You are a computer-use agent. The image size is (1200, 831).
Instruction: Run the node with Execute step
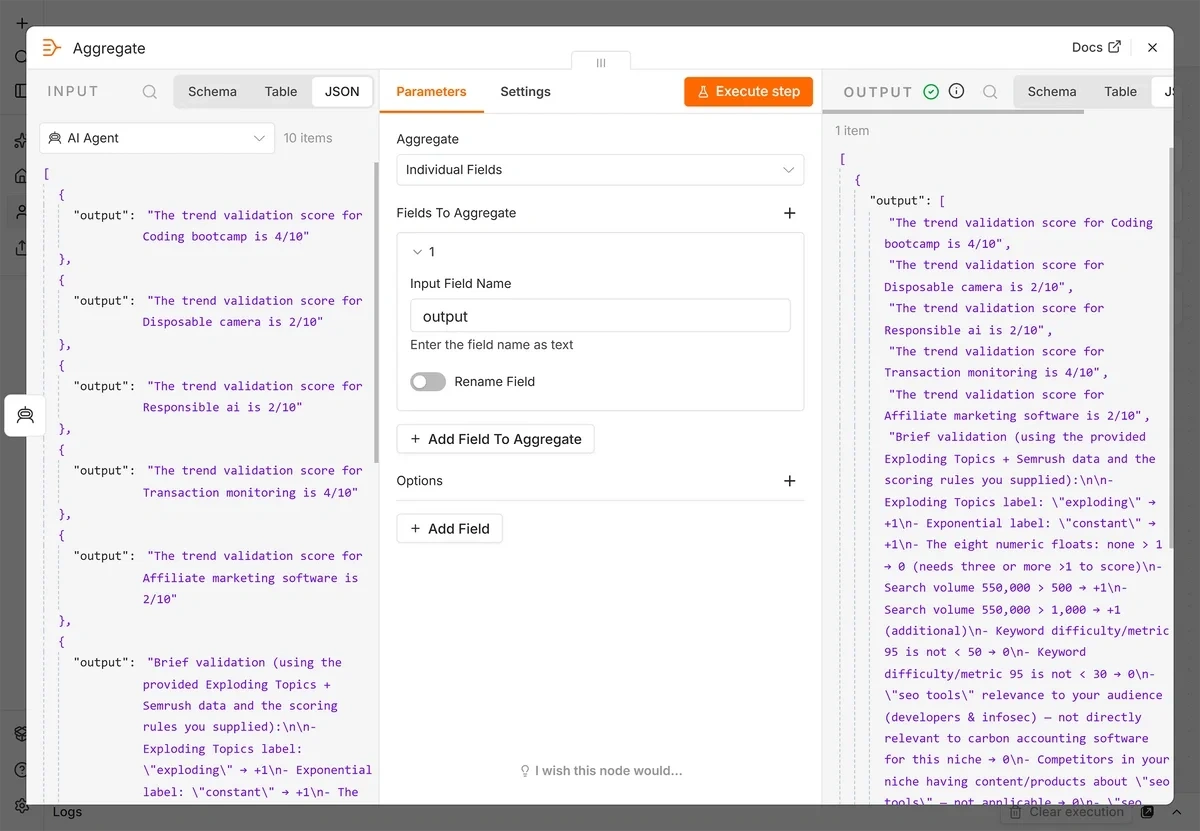(749, 92)
